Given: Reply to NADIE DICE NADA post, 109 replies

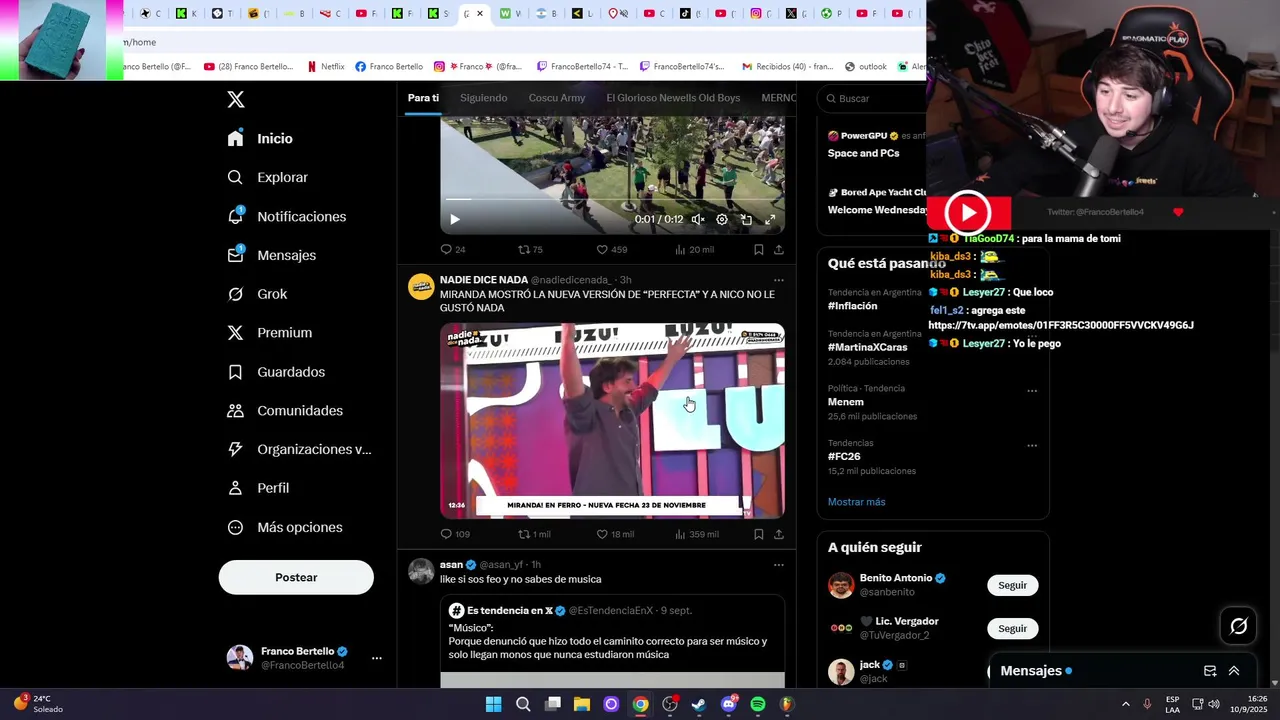Looking at the screenshot, I should click(x=455, y=534).
